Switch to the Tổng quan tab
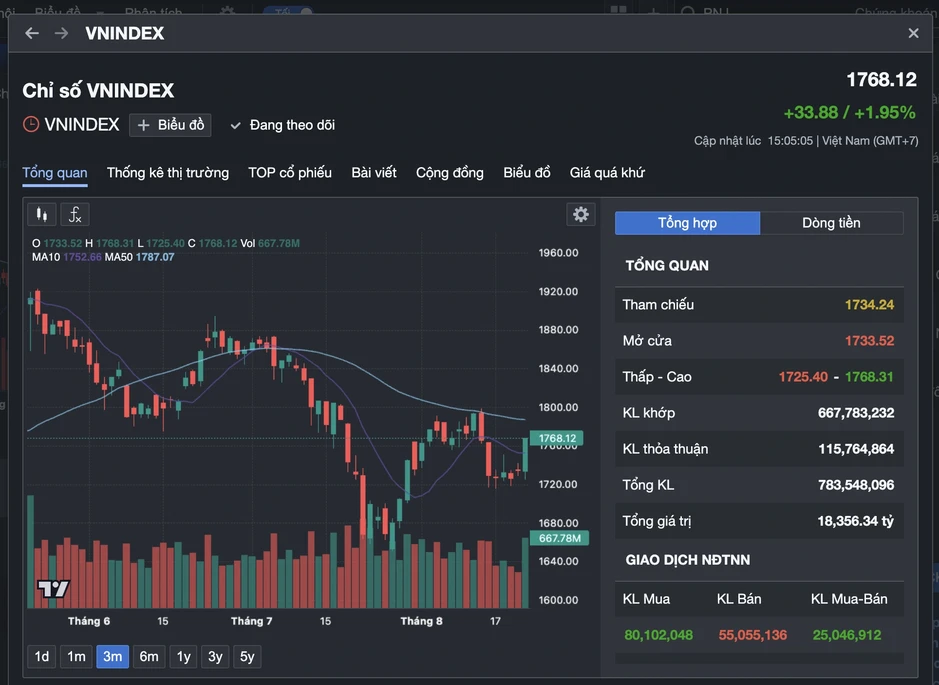The width and height of the screenshot is (939, 685). [54, 172]
